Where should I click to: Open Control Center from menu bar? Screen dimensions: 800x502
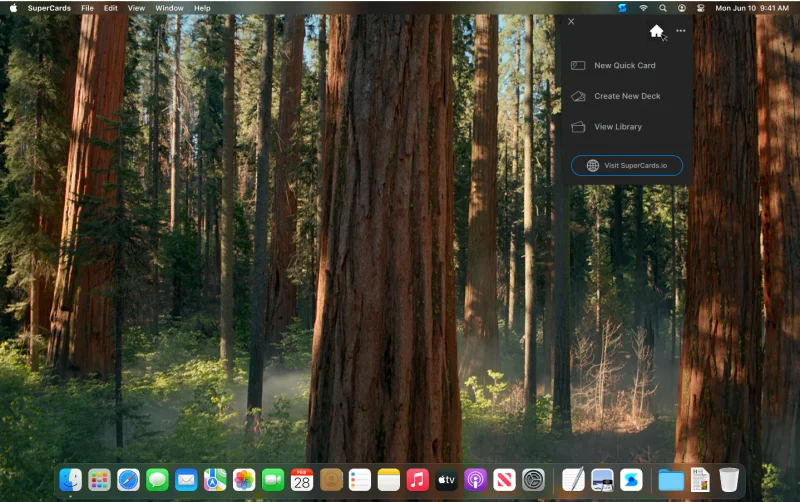[x=701, y=8]
